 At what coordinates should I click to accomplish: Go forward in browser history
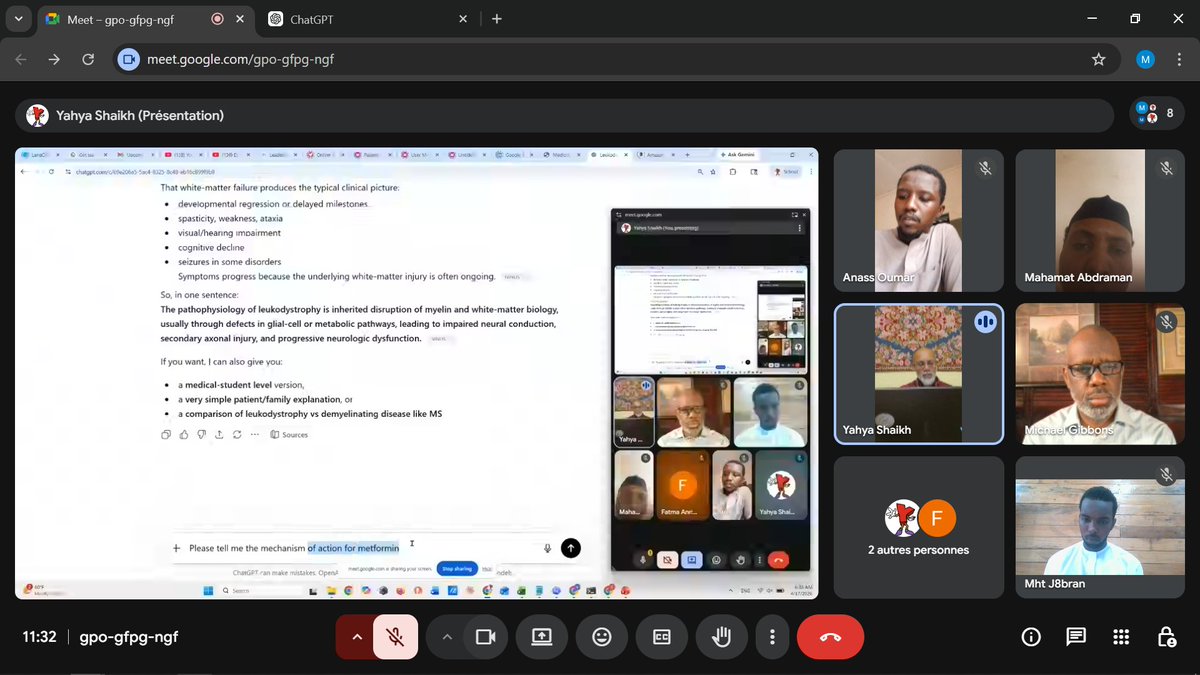click(54, 59)
